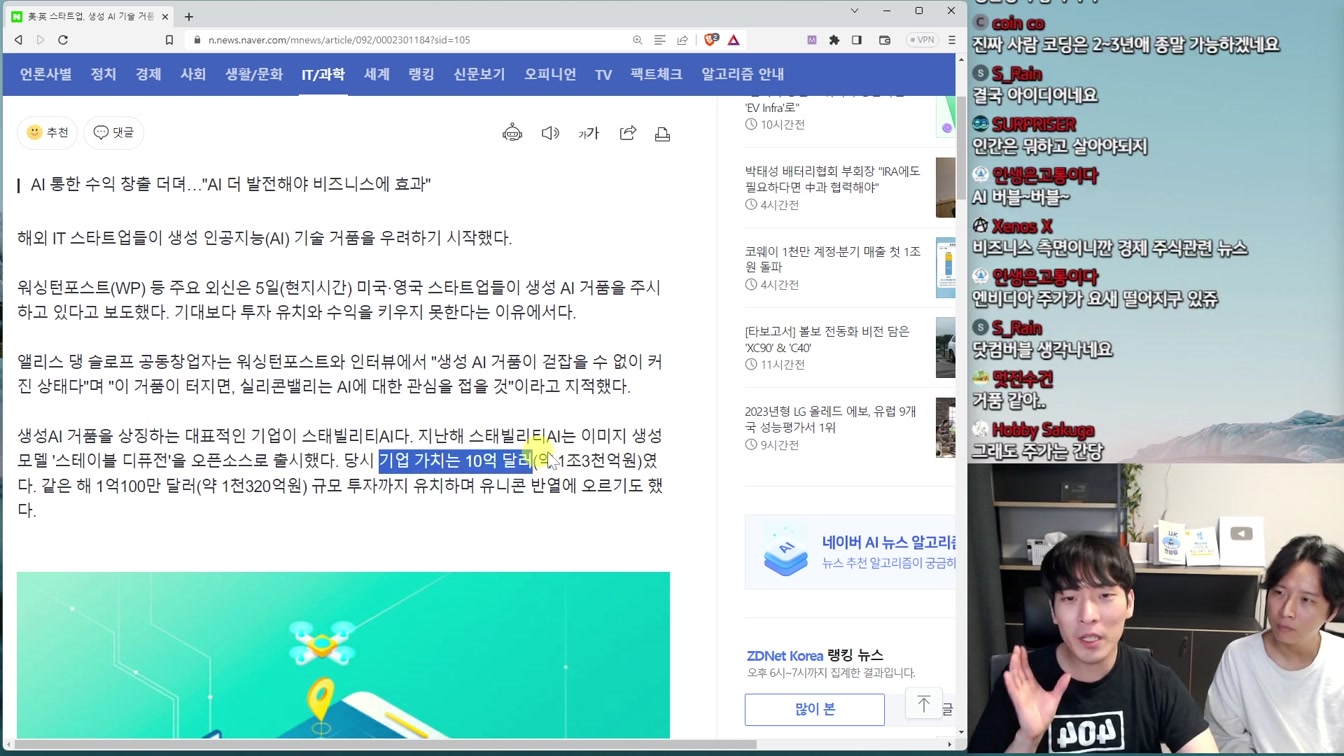Click address bar share icon

pos(682,40)
